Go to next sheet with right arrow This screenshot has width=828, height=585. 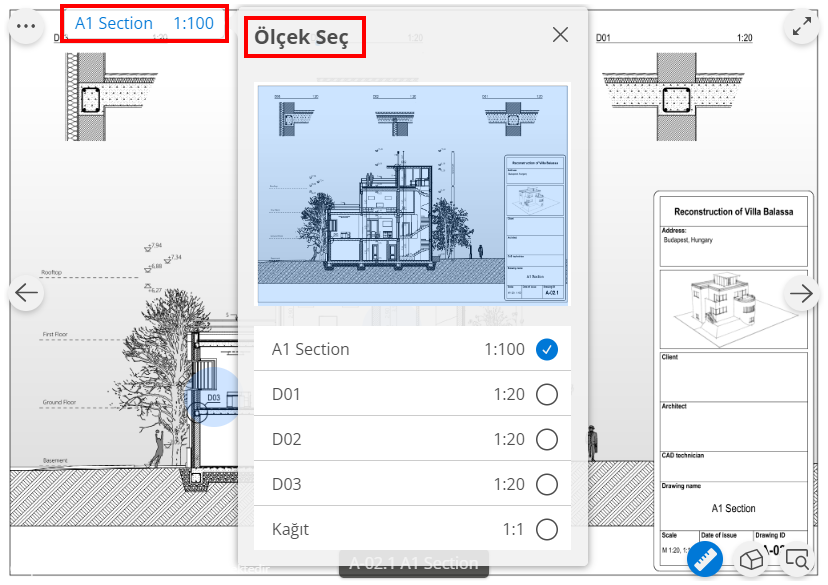pyautogui.click(x=802, y=293)
